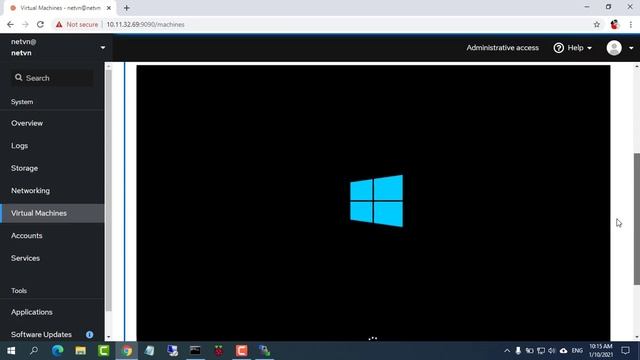Click the OneDrive cloud tray icon

point(563,351)
